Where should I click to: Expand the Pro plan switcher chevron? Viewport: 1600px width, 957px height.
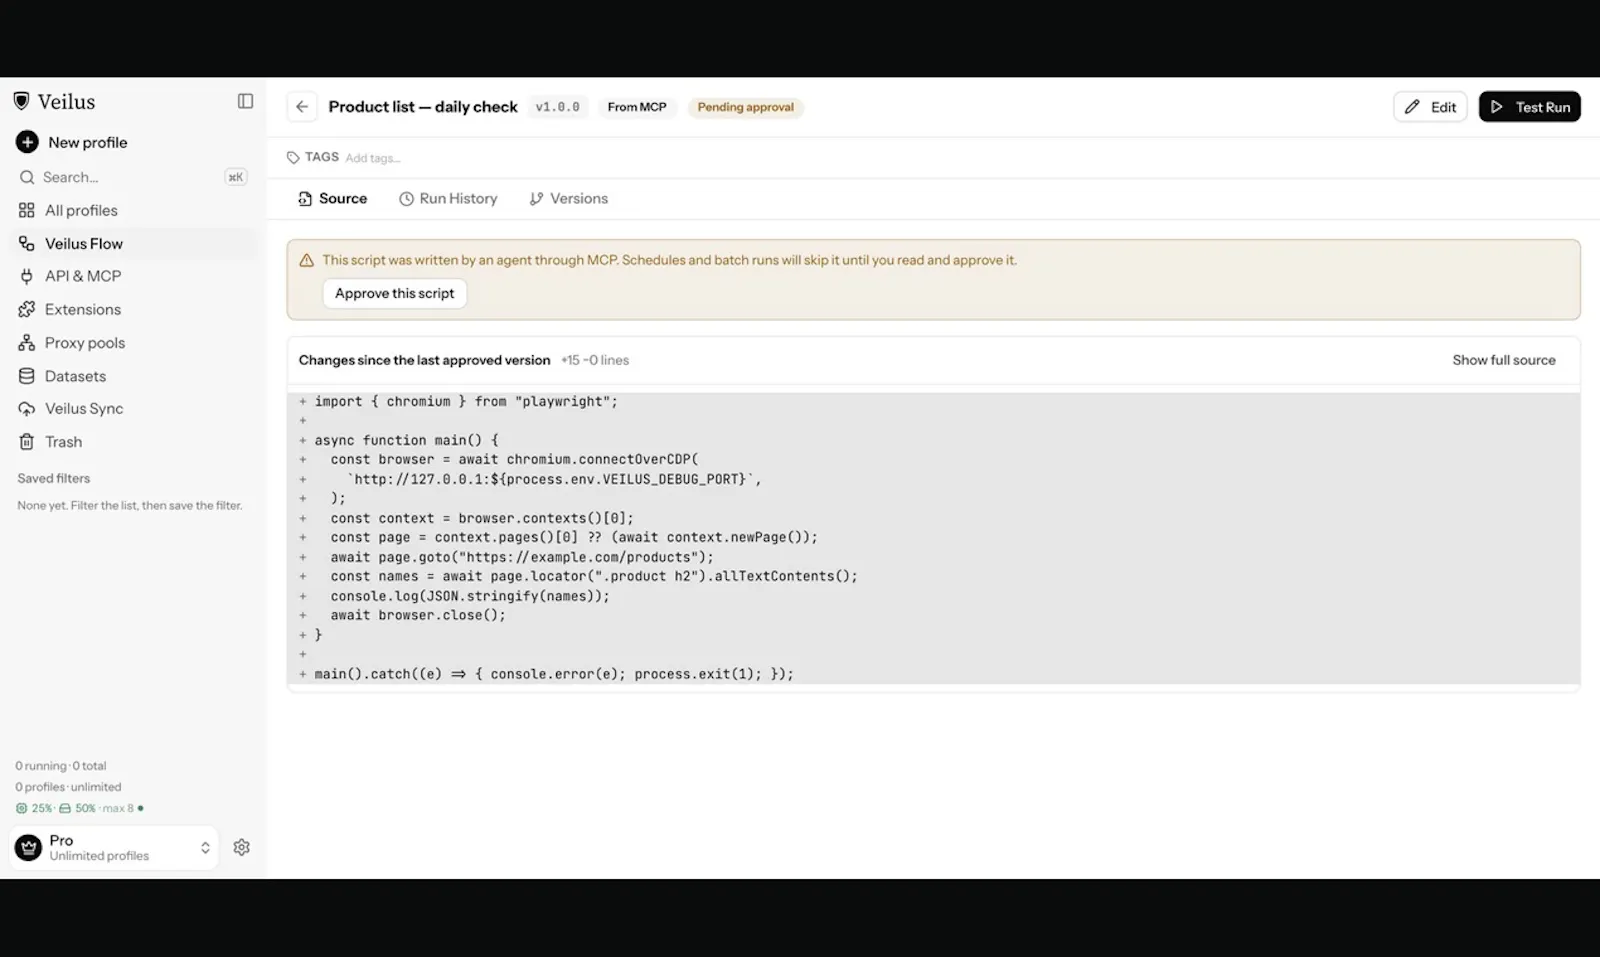pos(205,848)
